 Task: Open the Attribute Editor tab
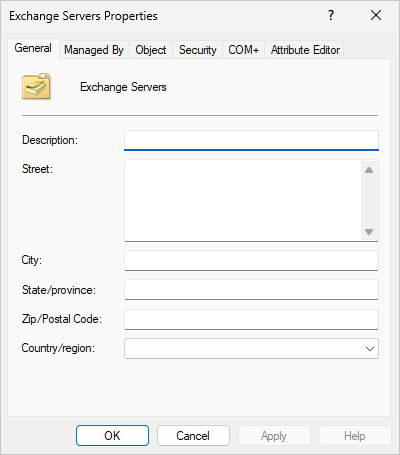(x=305, y=50)
